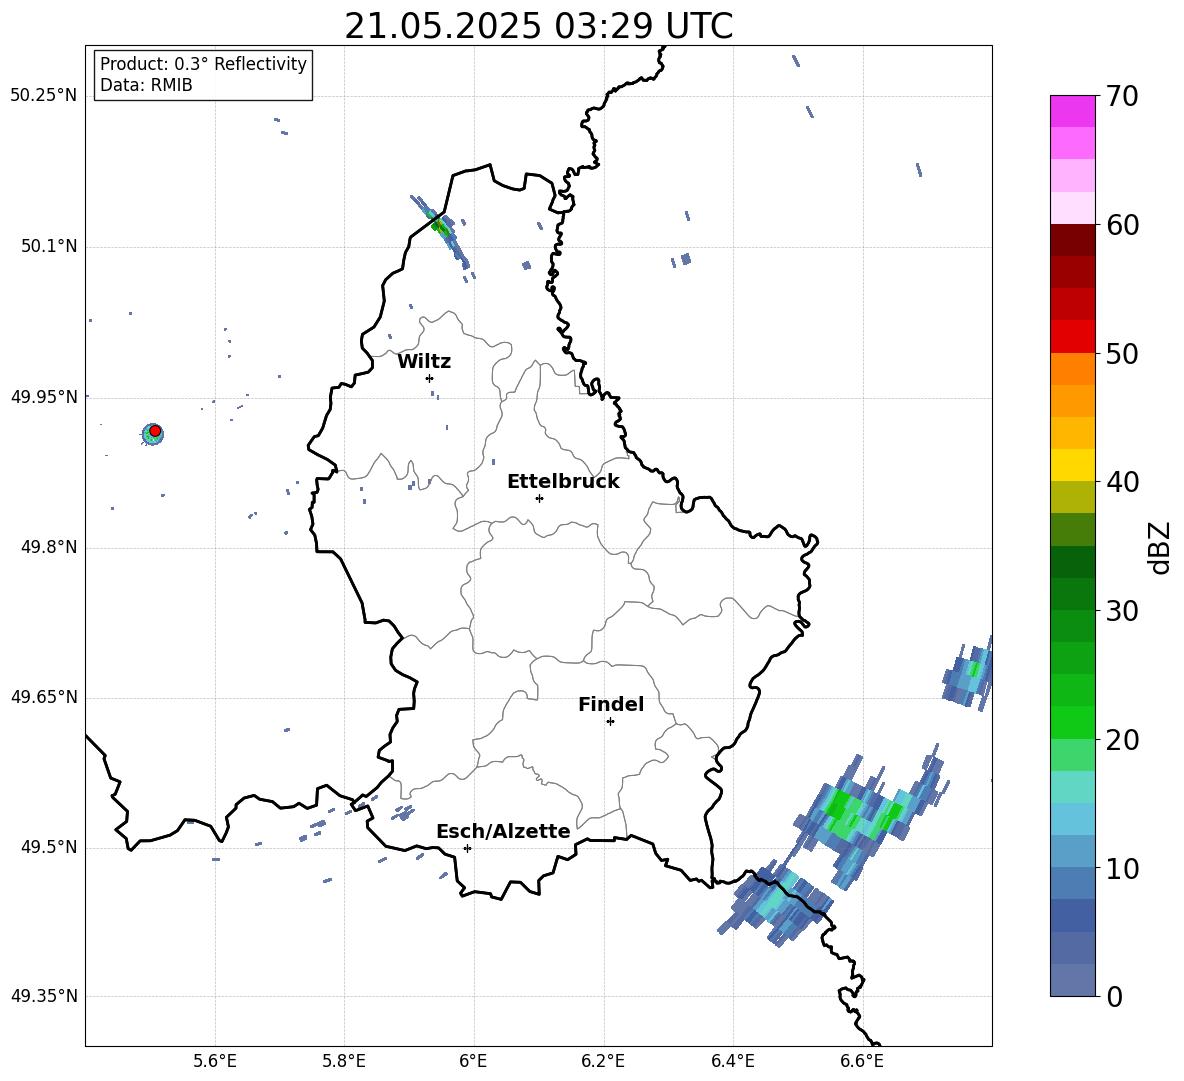Click the 60 value on the colorbar

pyautogui.click(x=1122, y=225)
